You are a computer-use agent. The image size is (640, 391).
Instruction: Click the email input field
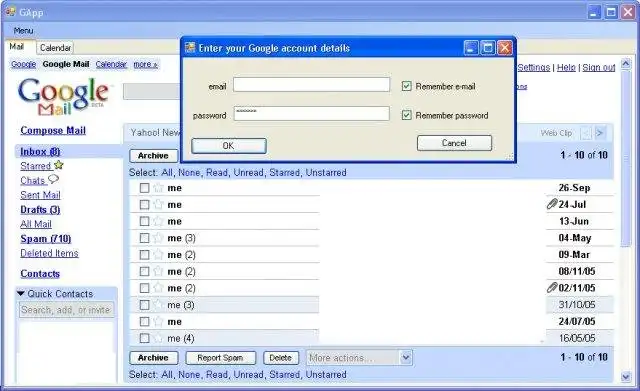coord(311,84)
